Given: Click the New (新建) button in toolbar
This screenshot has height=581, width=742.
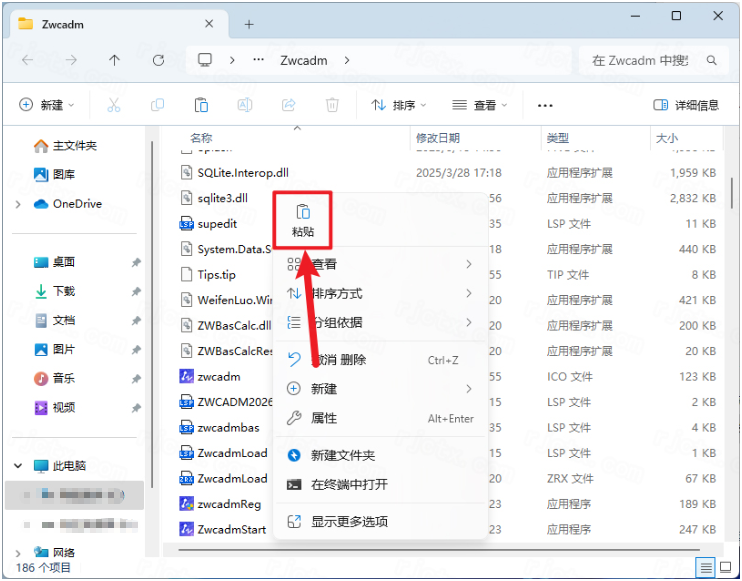Looking at the screenshot, I should [46, 105].
